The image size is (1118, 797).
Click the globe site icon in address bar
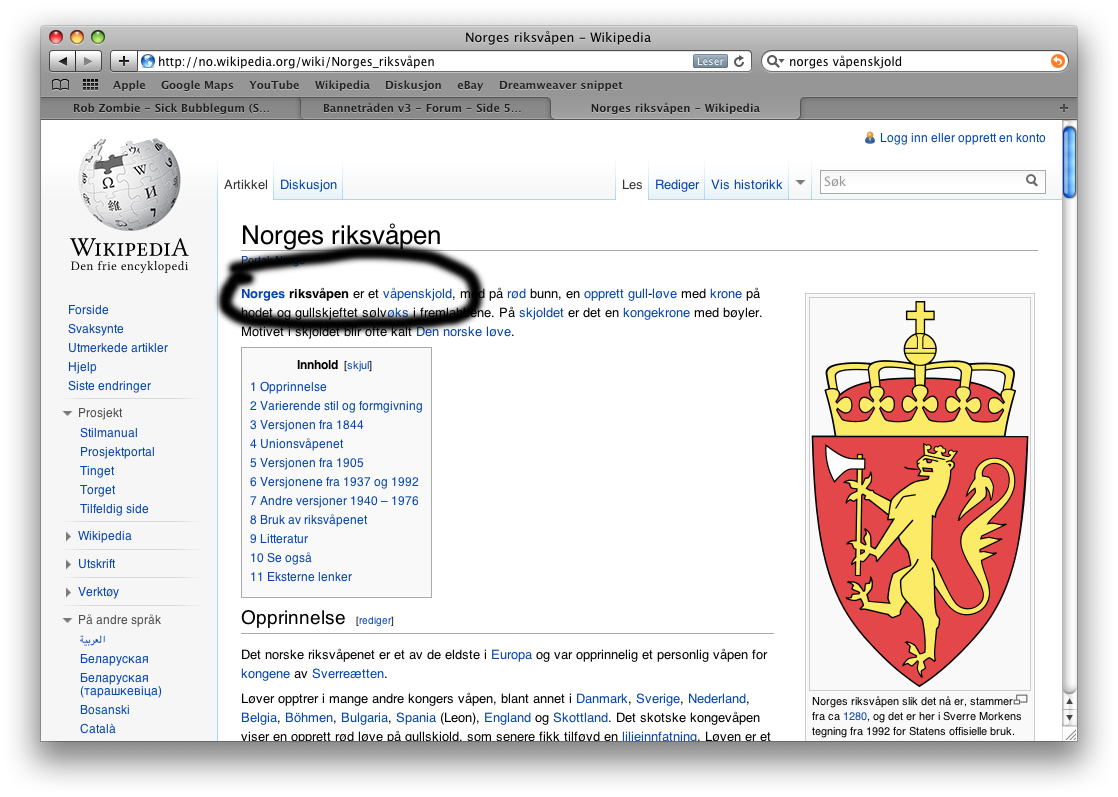click(x=148, y=61)
